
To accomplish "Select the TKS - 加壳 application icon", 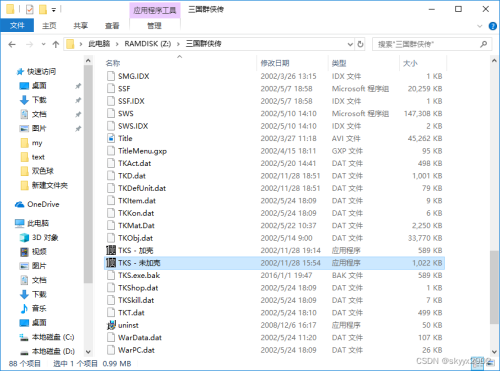I will point(111,250).
